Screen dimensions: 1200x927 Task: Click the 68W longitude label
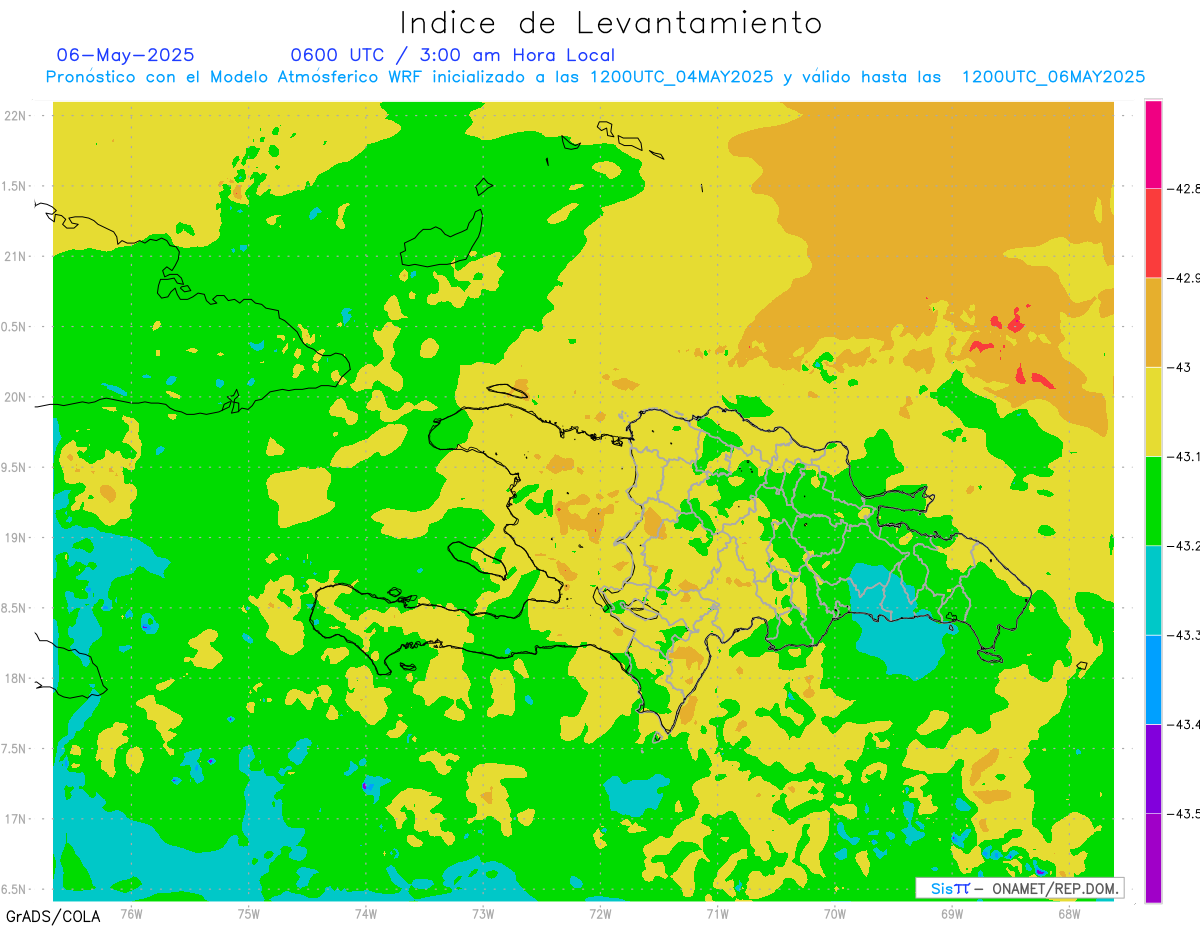click(1069, 913)
